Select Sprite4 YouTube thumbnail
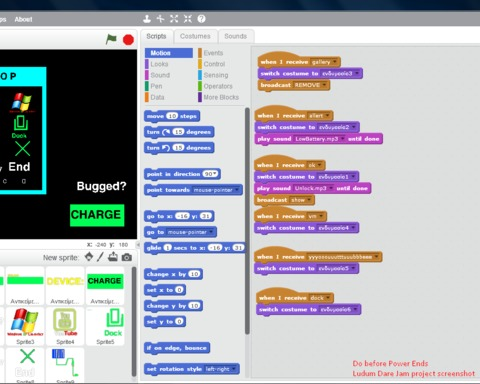The width and height of the screenshot is (480, 384). pos(65,326)
